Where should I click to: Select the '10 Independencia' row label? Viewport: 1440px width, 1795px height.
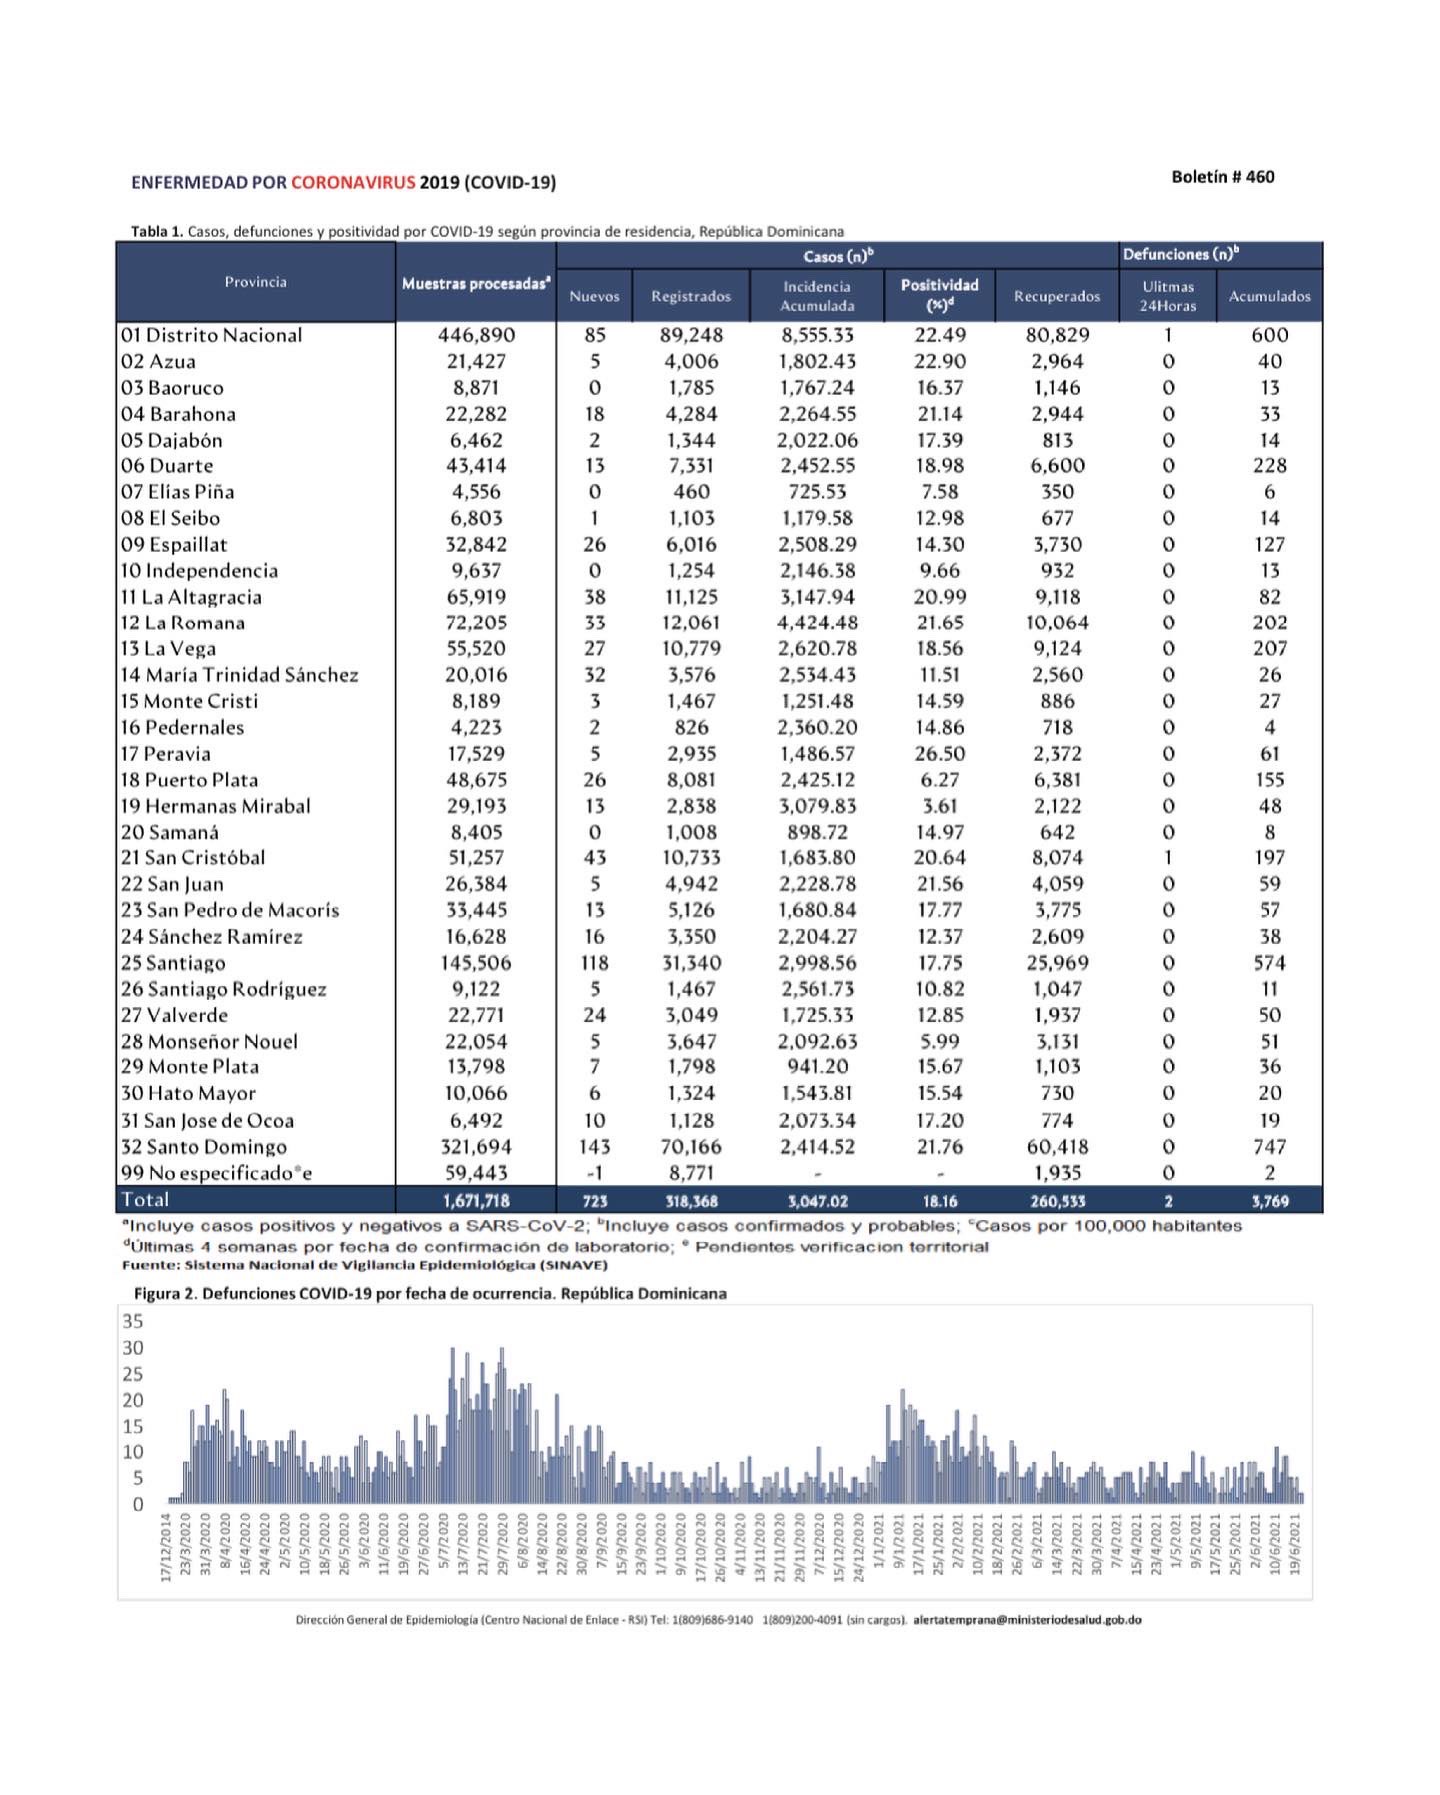point(199,570)
